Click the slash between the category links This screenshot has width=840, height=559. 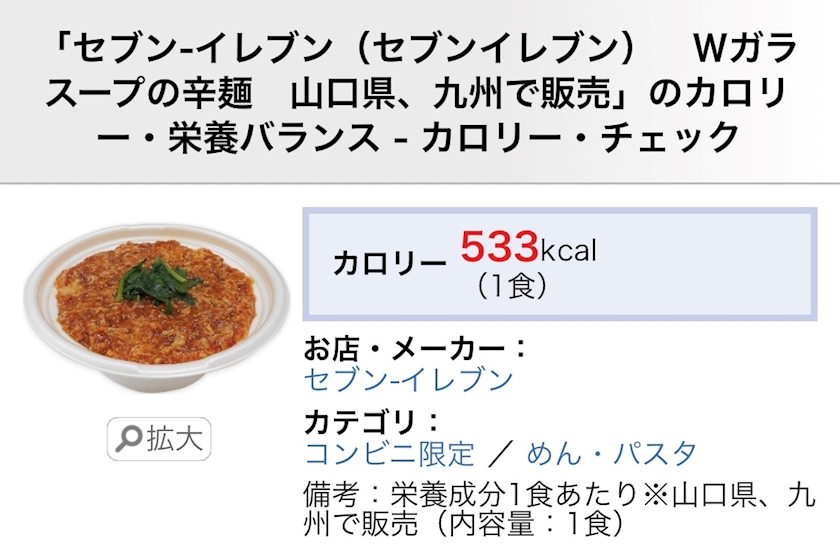pos(501,454)
